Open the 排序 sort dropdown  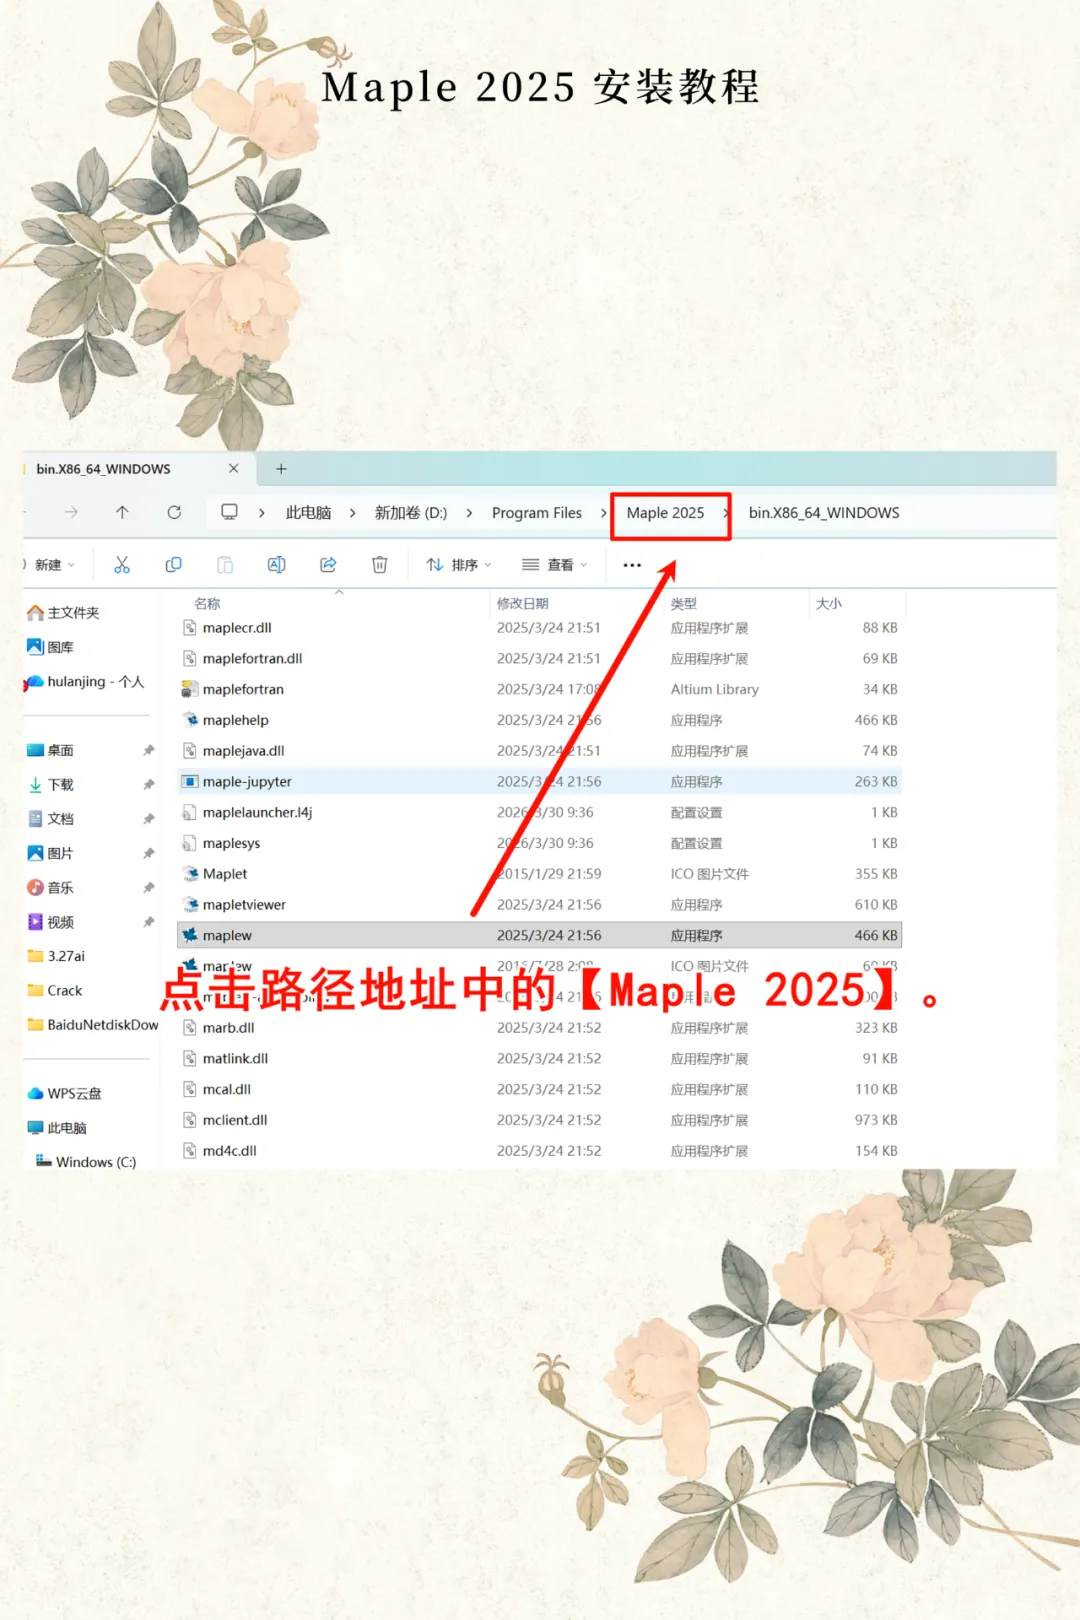[459, 565]
